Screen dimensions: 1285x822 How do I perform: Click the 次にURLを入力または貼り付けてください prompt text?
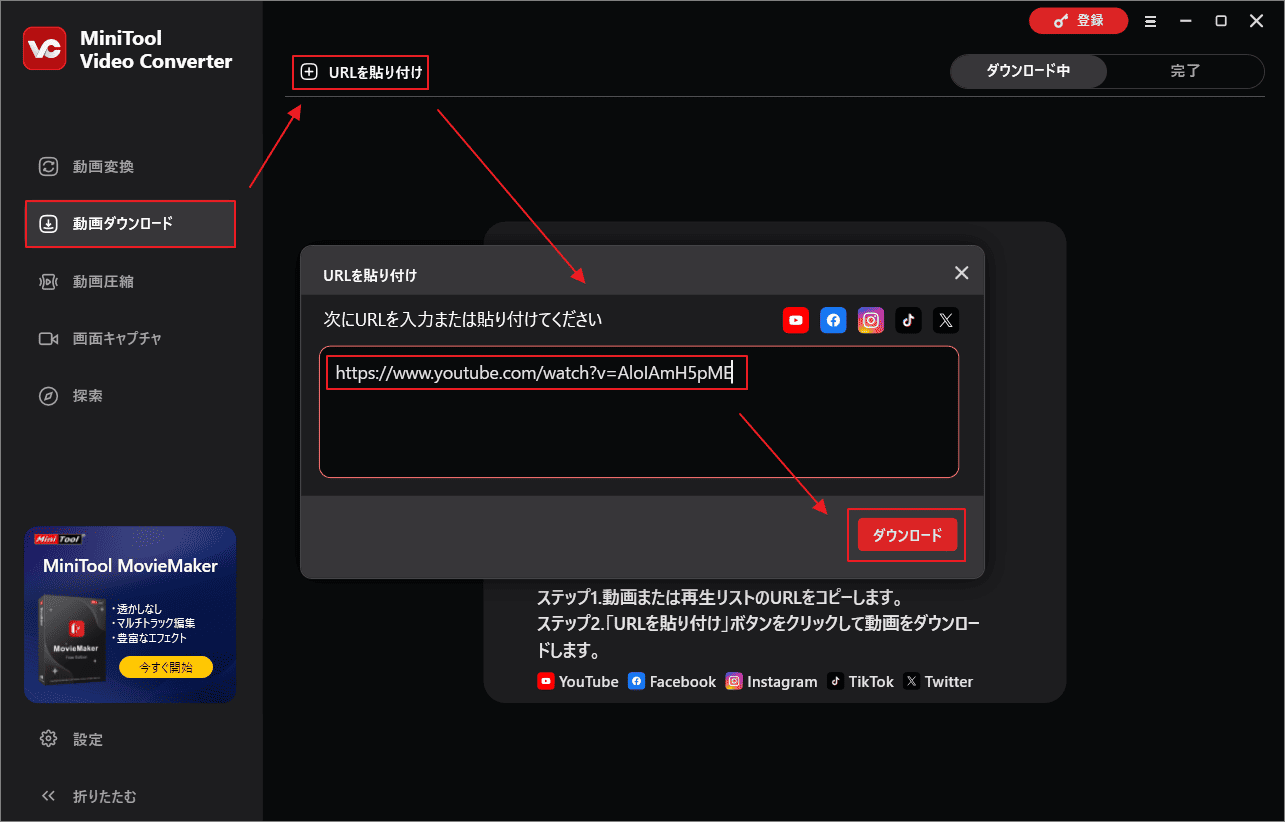pyautogui.click(x=463, y=320)
